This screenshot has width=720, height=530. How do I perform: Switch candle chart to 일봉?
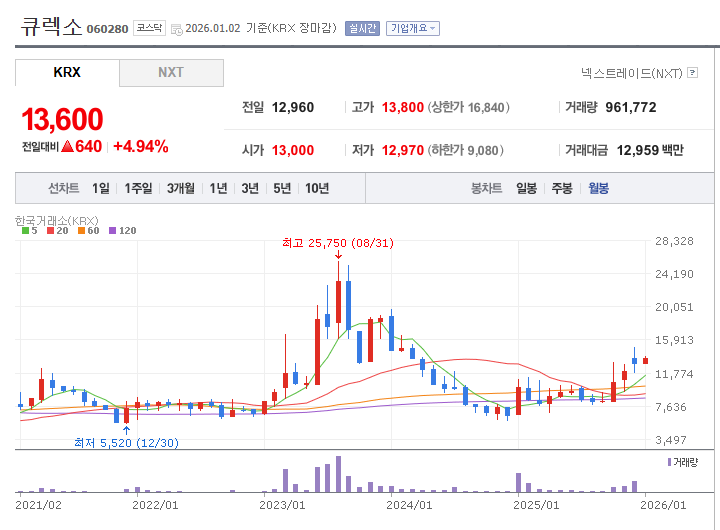[526, 188]
